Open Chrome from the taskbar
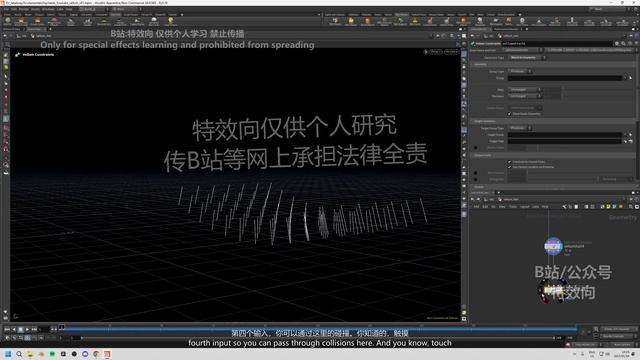Screen dimensions: 640x360 pyautogui.click(x=96, y=354)
